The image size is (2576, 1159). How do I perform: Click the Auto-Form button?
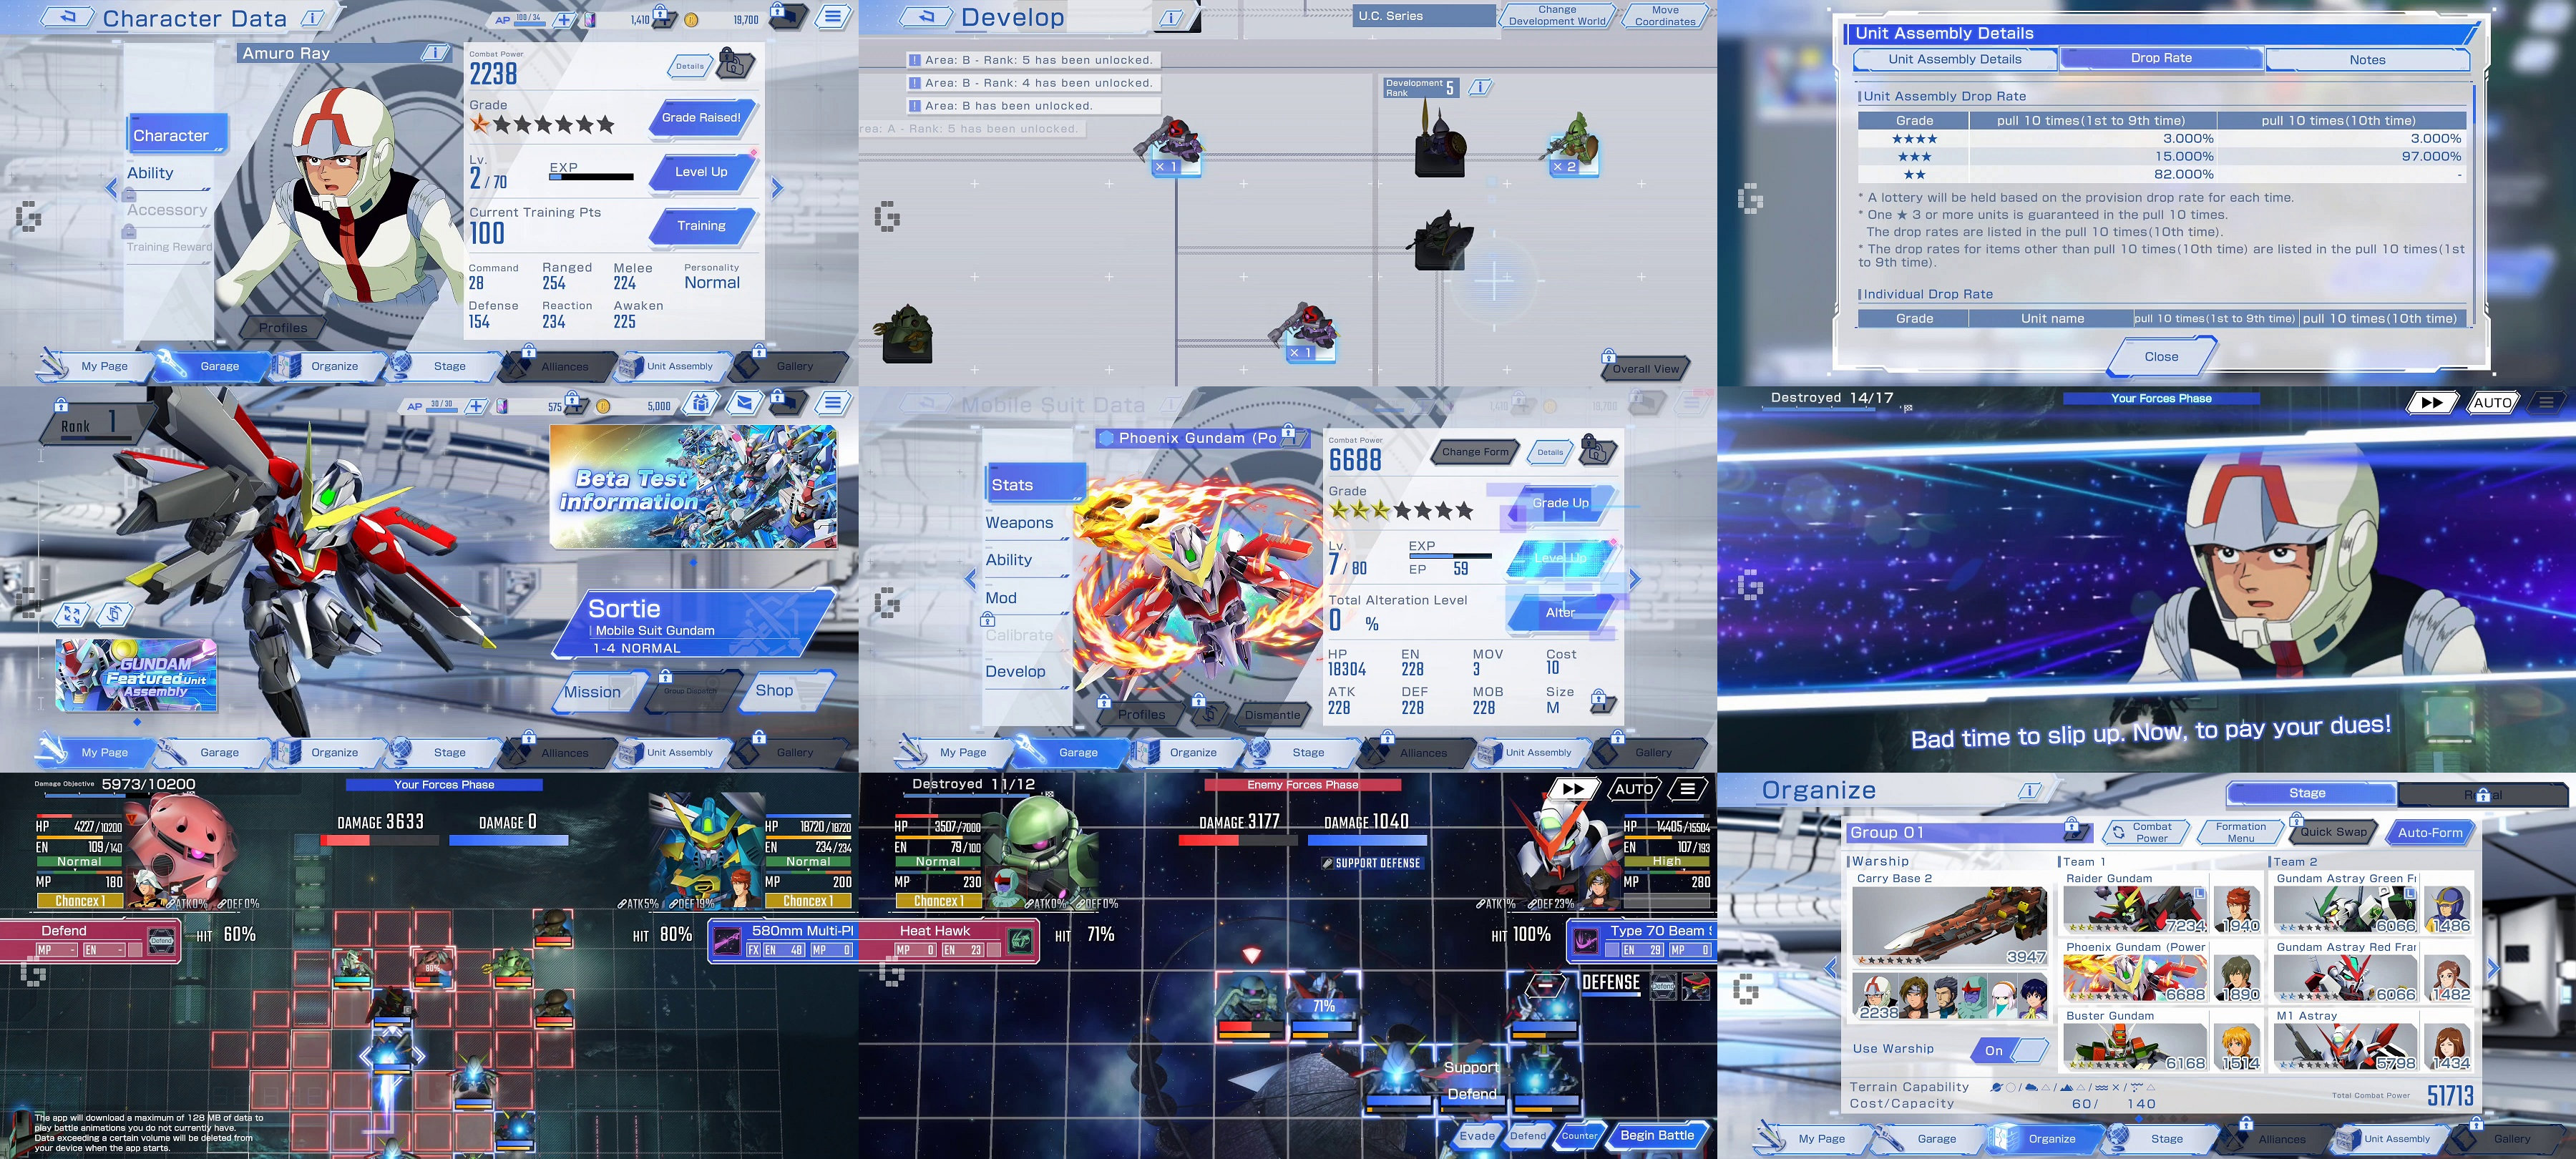point(2430,832)
